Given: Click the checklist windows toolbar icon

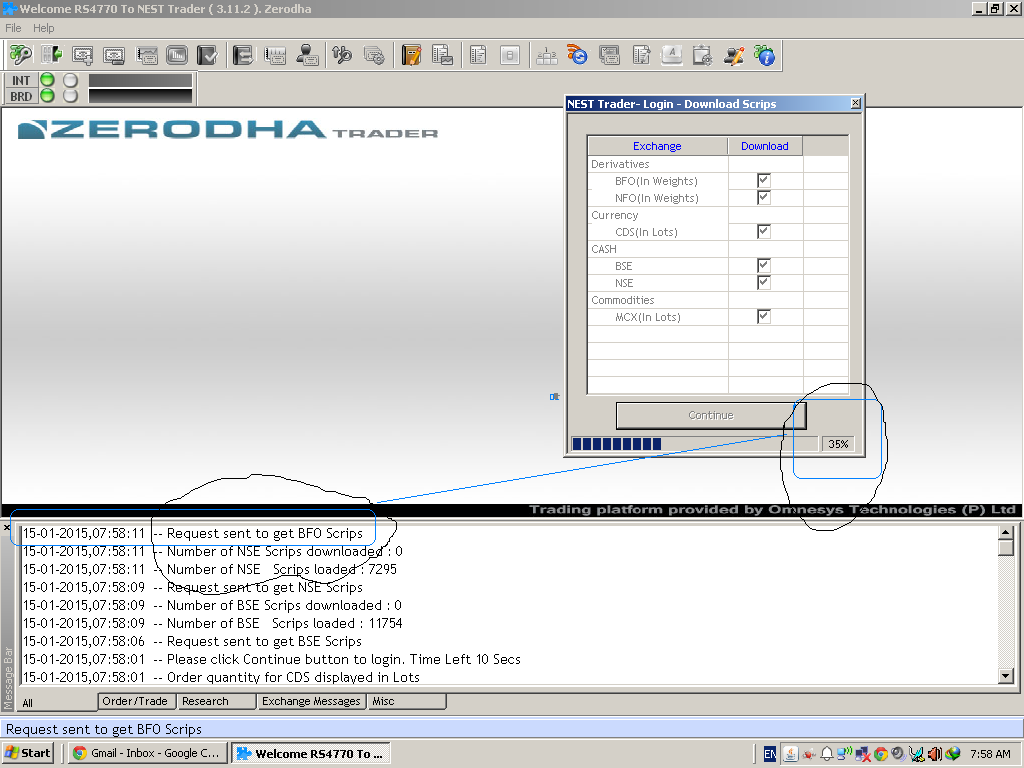Looking at the screenshot, I should point(609,56).
